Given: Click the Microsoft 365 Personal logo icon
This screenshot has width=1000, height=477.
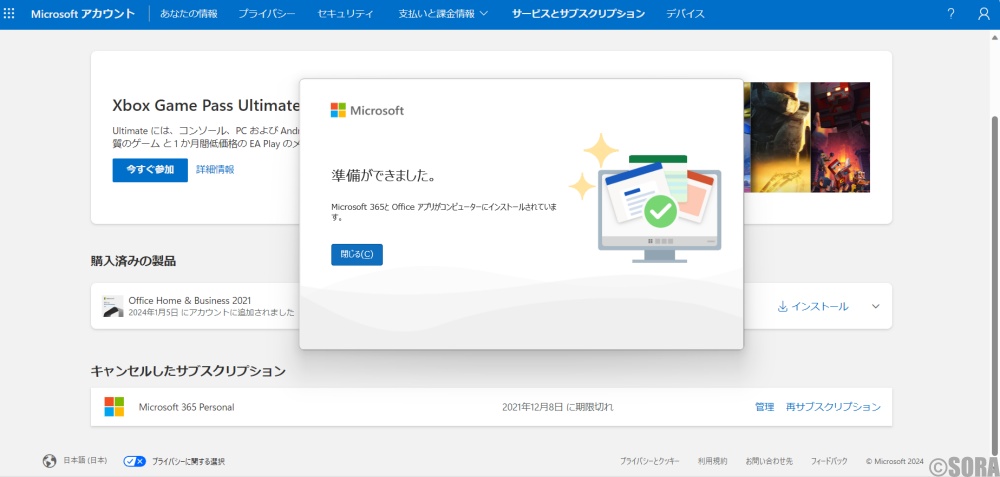Looking at the screenshot, I should [x=114, y=407].
